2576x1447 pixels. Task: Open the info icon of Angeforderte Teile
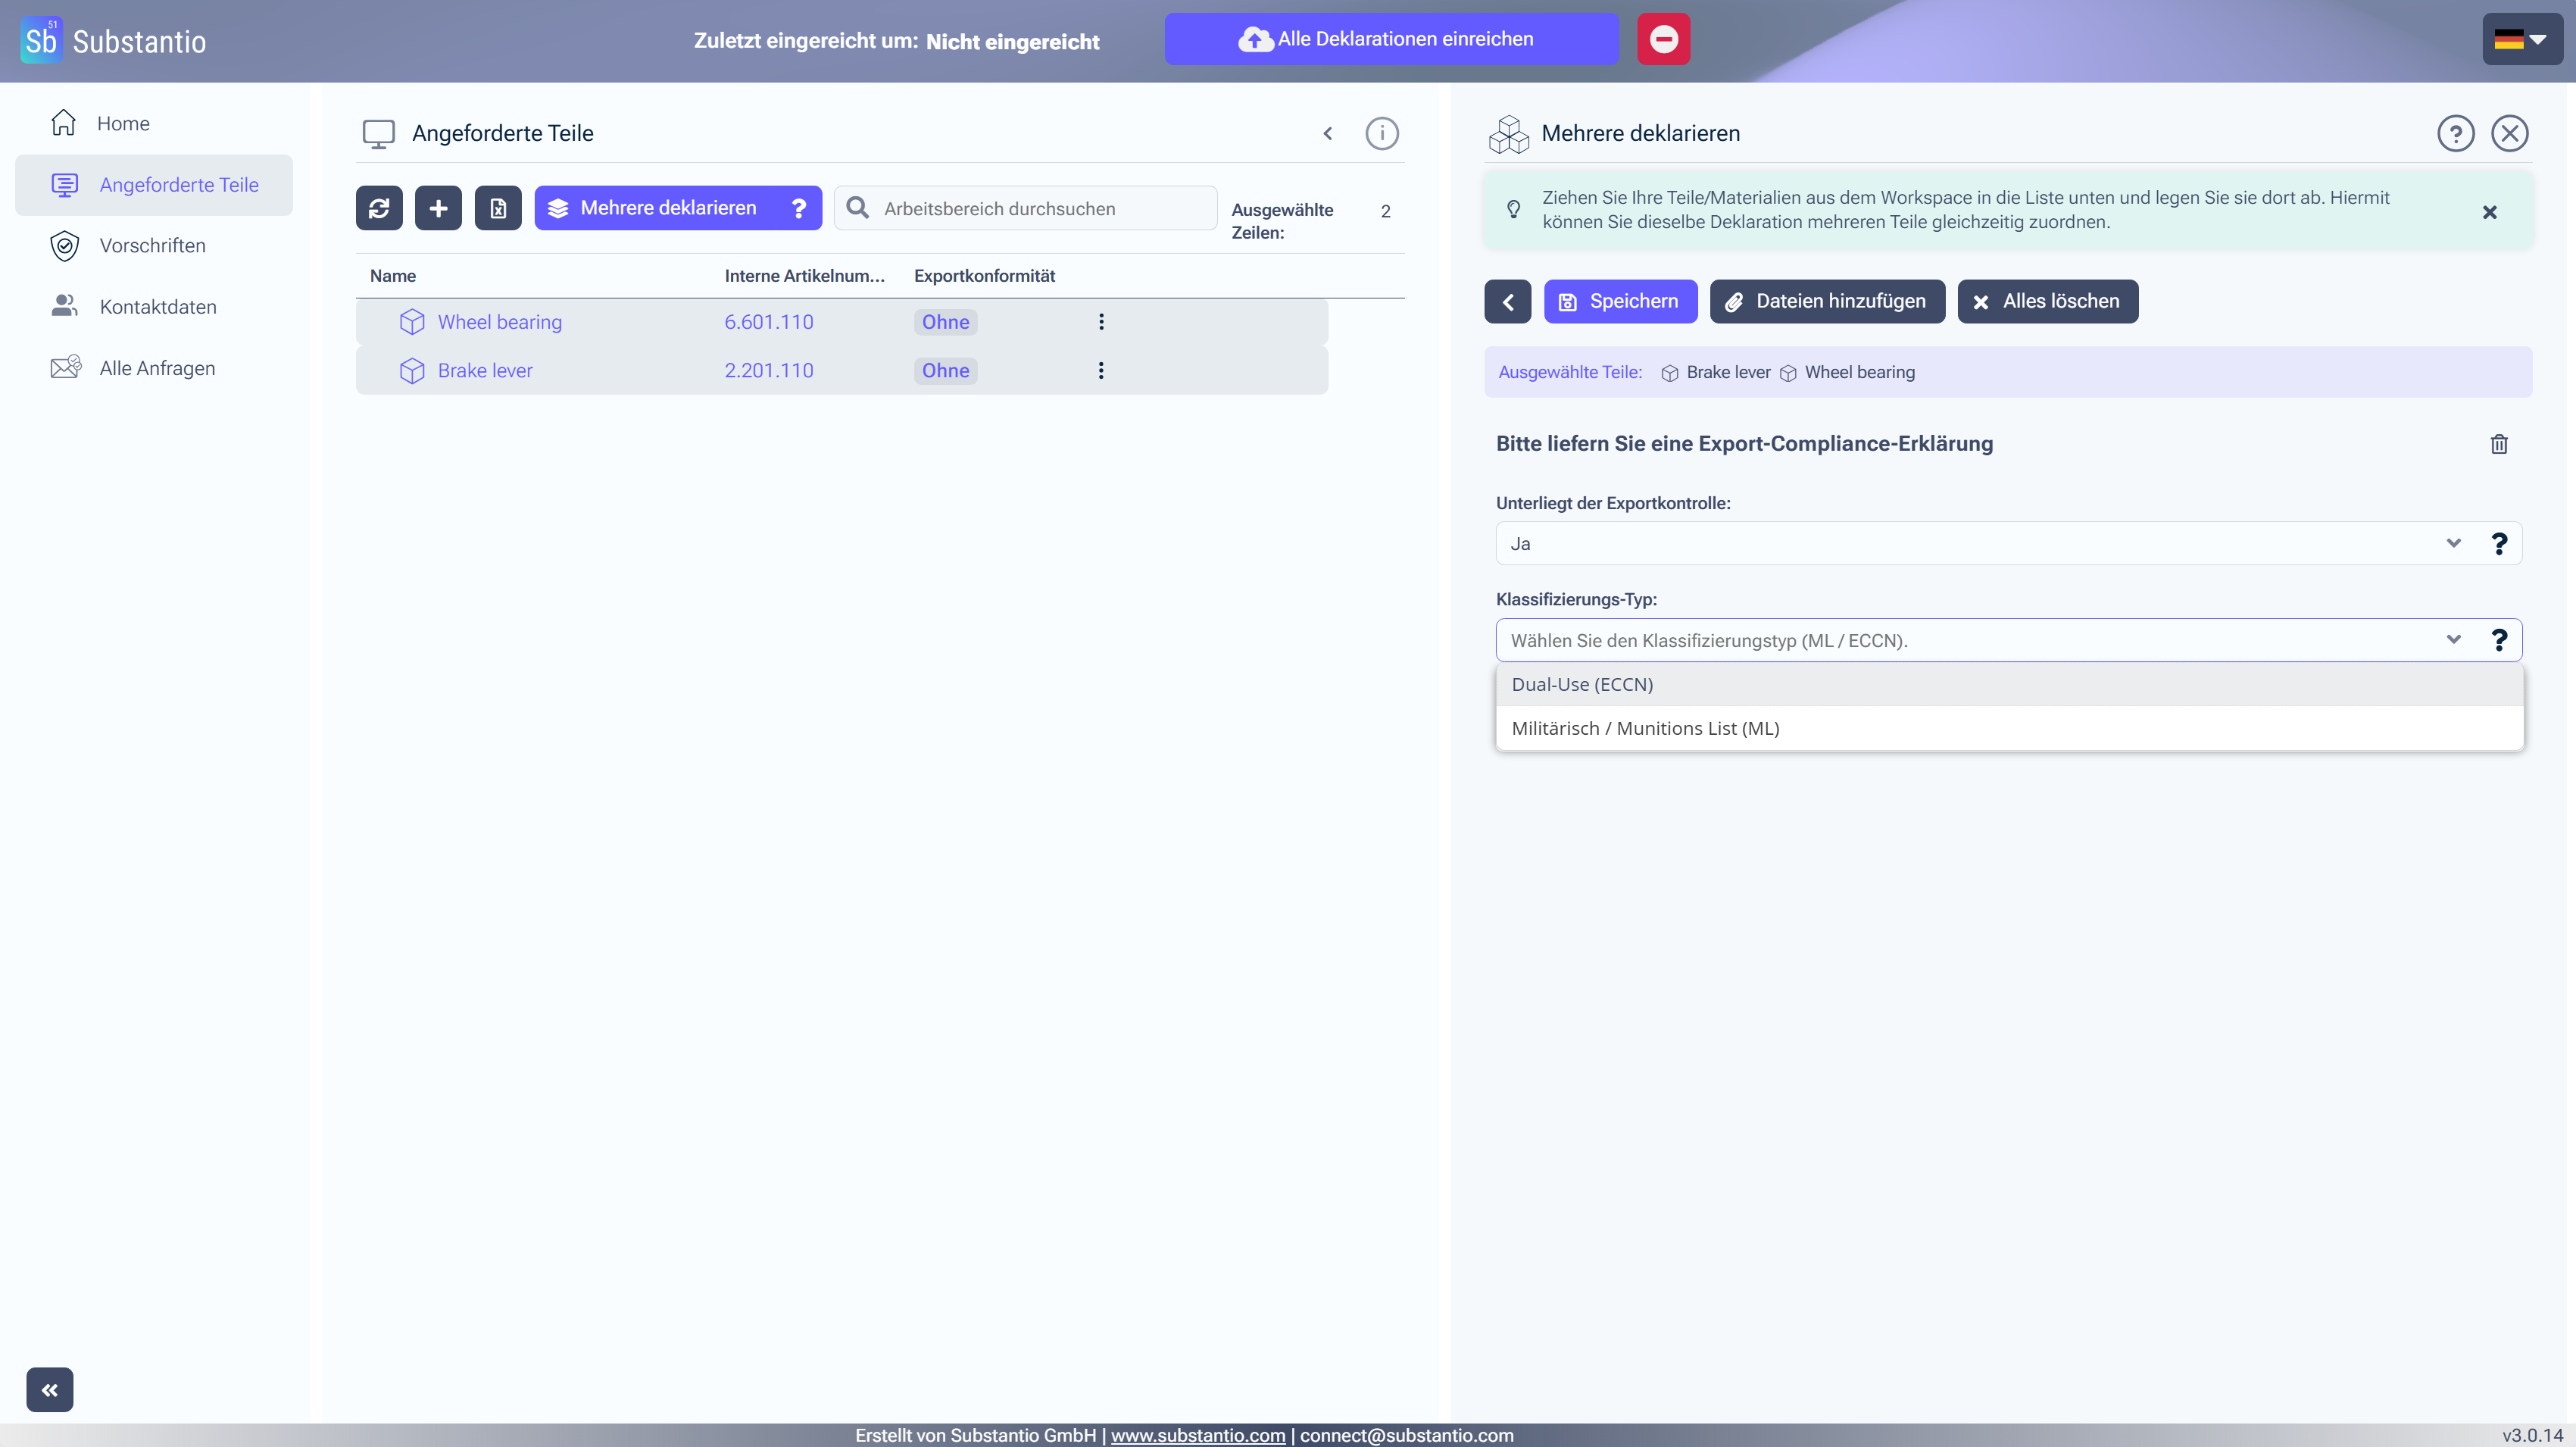[x=1381, y=133]
